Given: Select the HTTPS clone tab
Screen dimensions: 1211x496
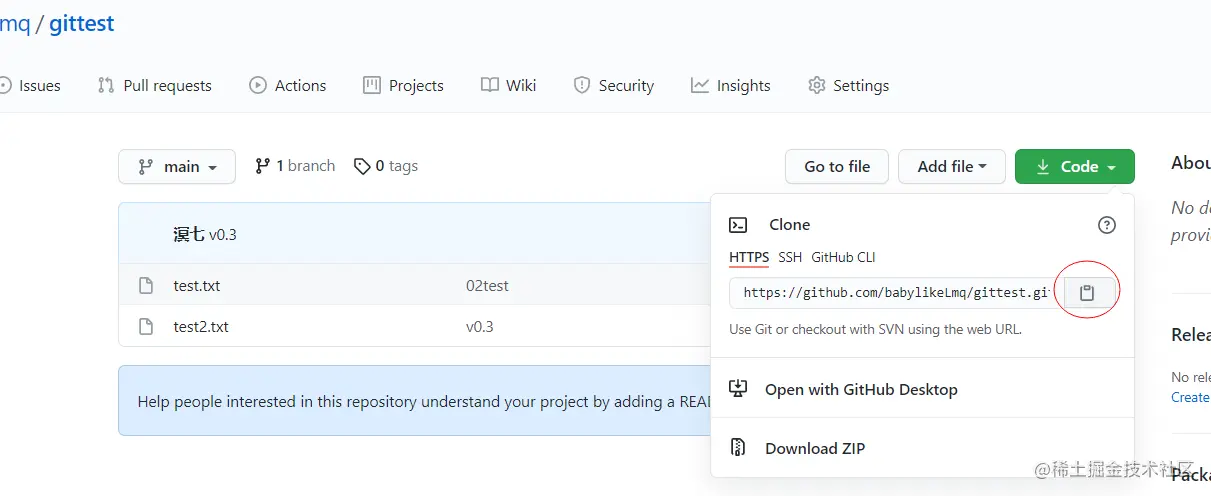Looking at the screenshot, I should pyautogui.click(x=749, y=257).
